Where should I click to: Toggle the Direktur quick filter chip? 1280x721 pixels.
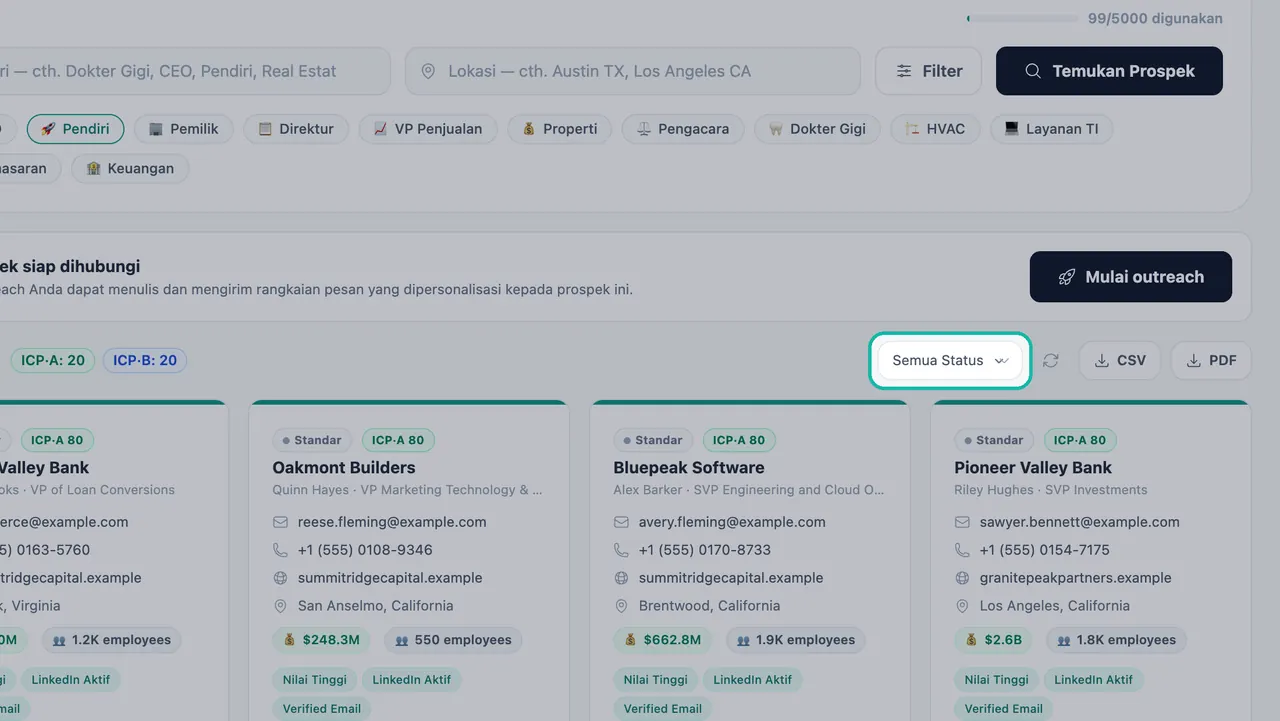296,129
